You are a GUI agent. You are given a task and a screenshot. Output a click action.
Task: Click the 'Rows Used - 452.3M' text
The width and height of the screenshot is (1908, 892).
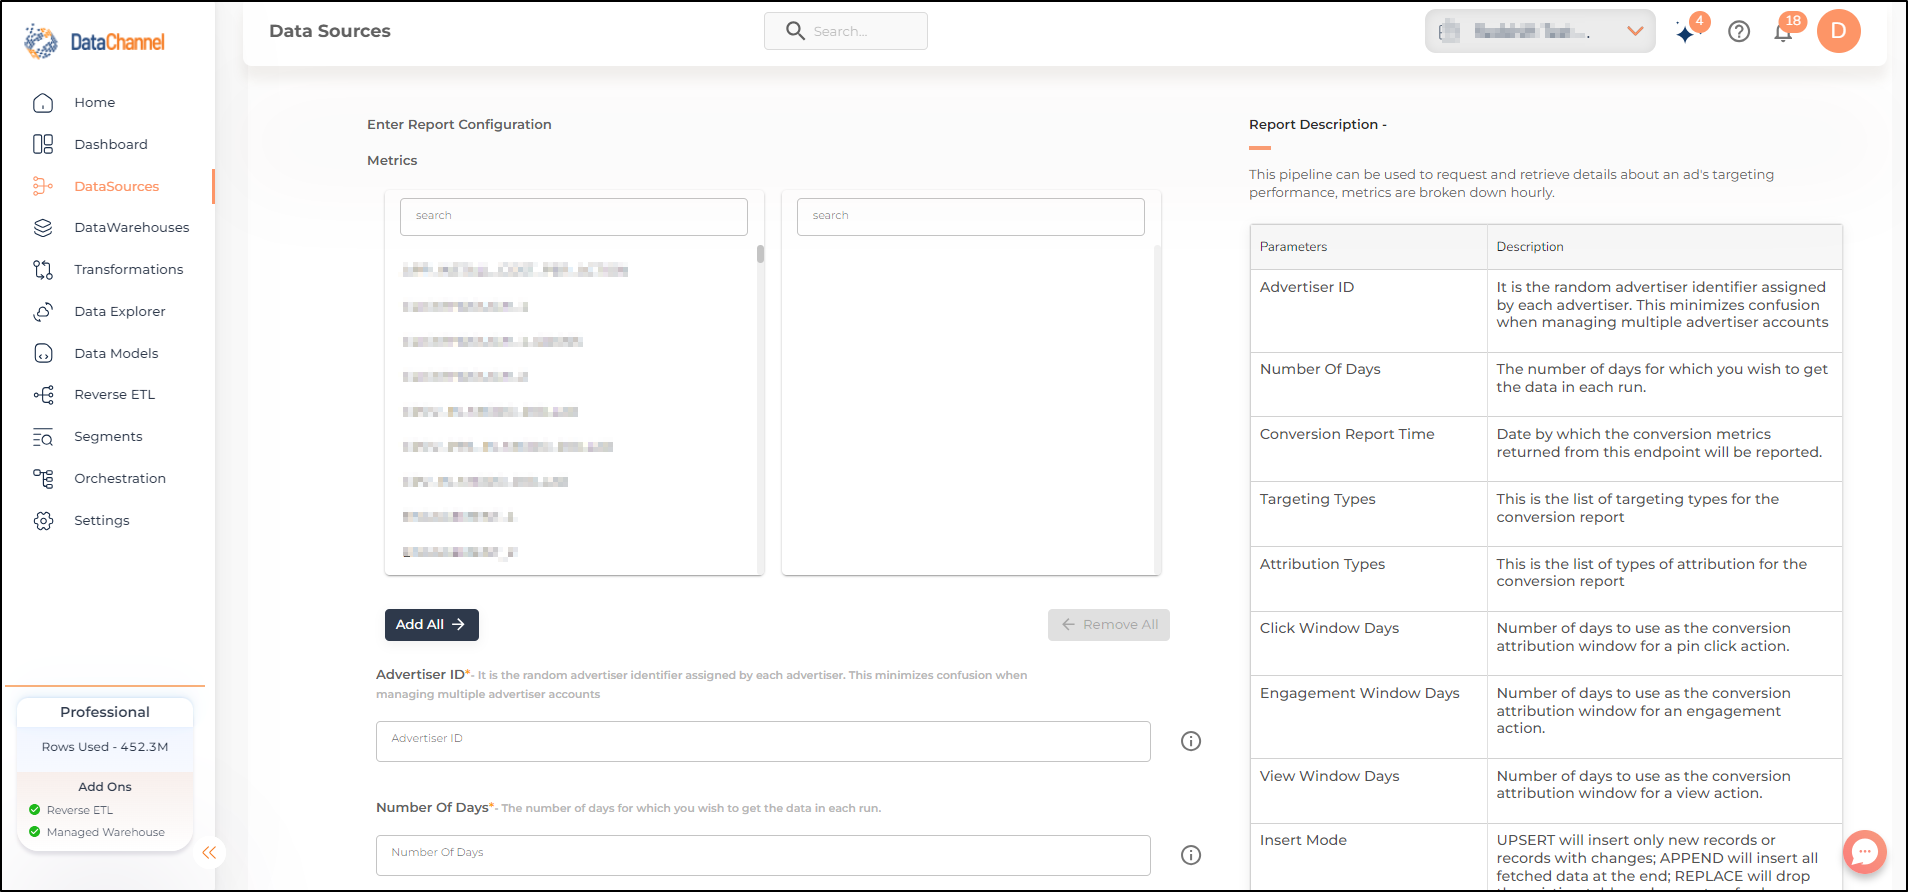105,747
